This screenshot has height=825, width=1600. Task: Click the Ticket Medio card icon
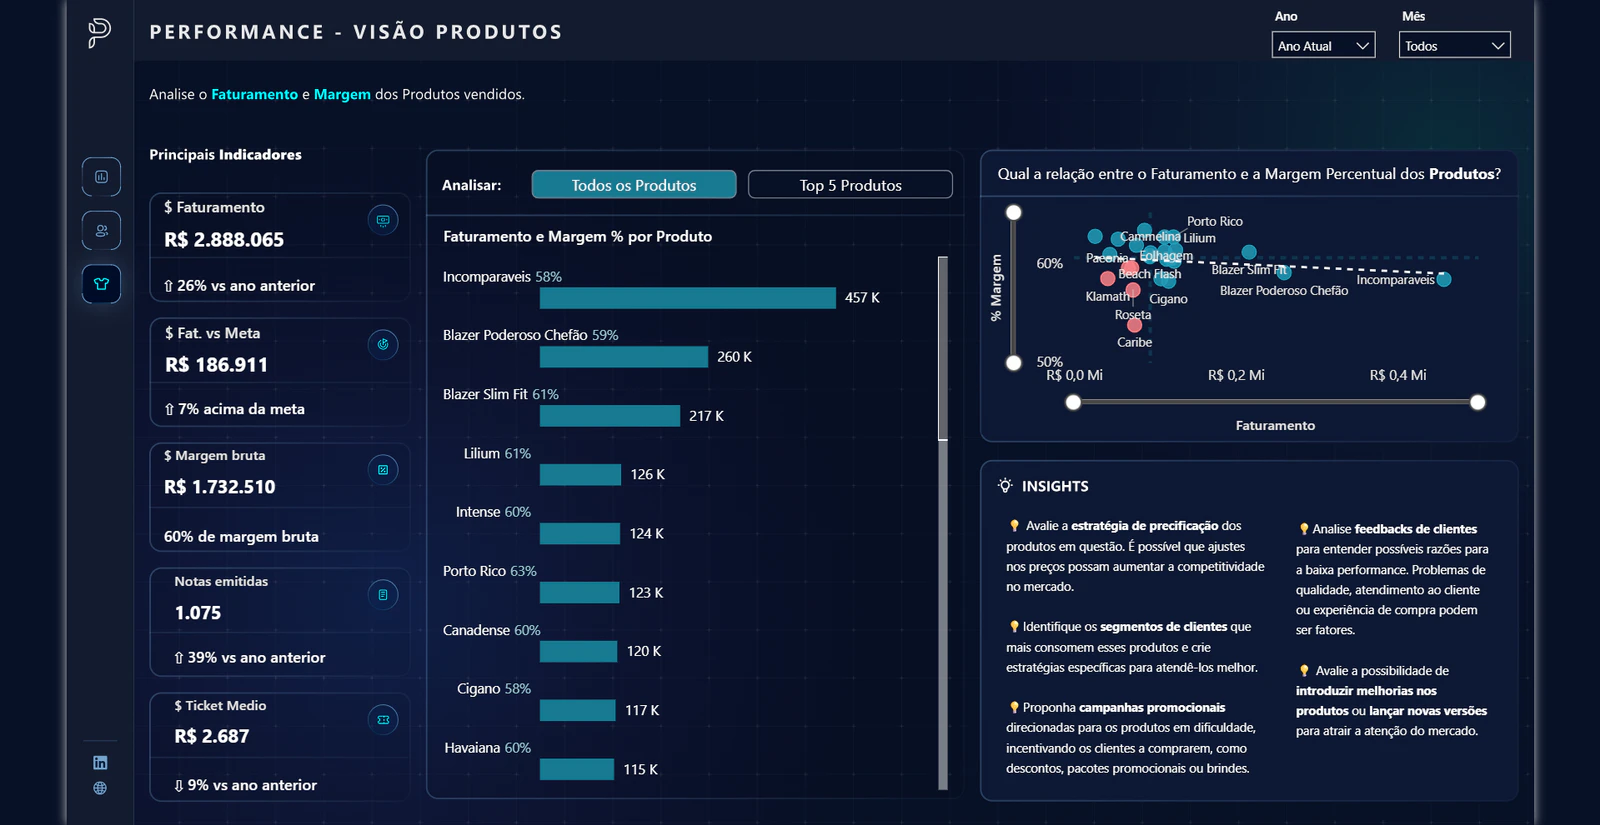coord(383,720)
